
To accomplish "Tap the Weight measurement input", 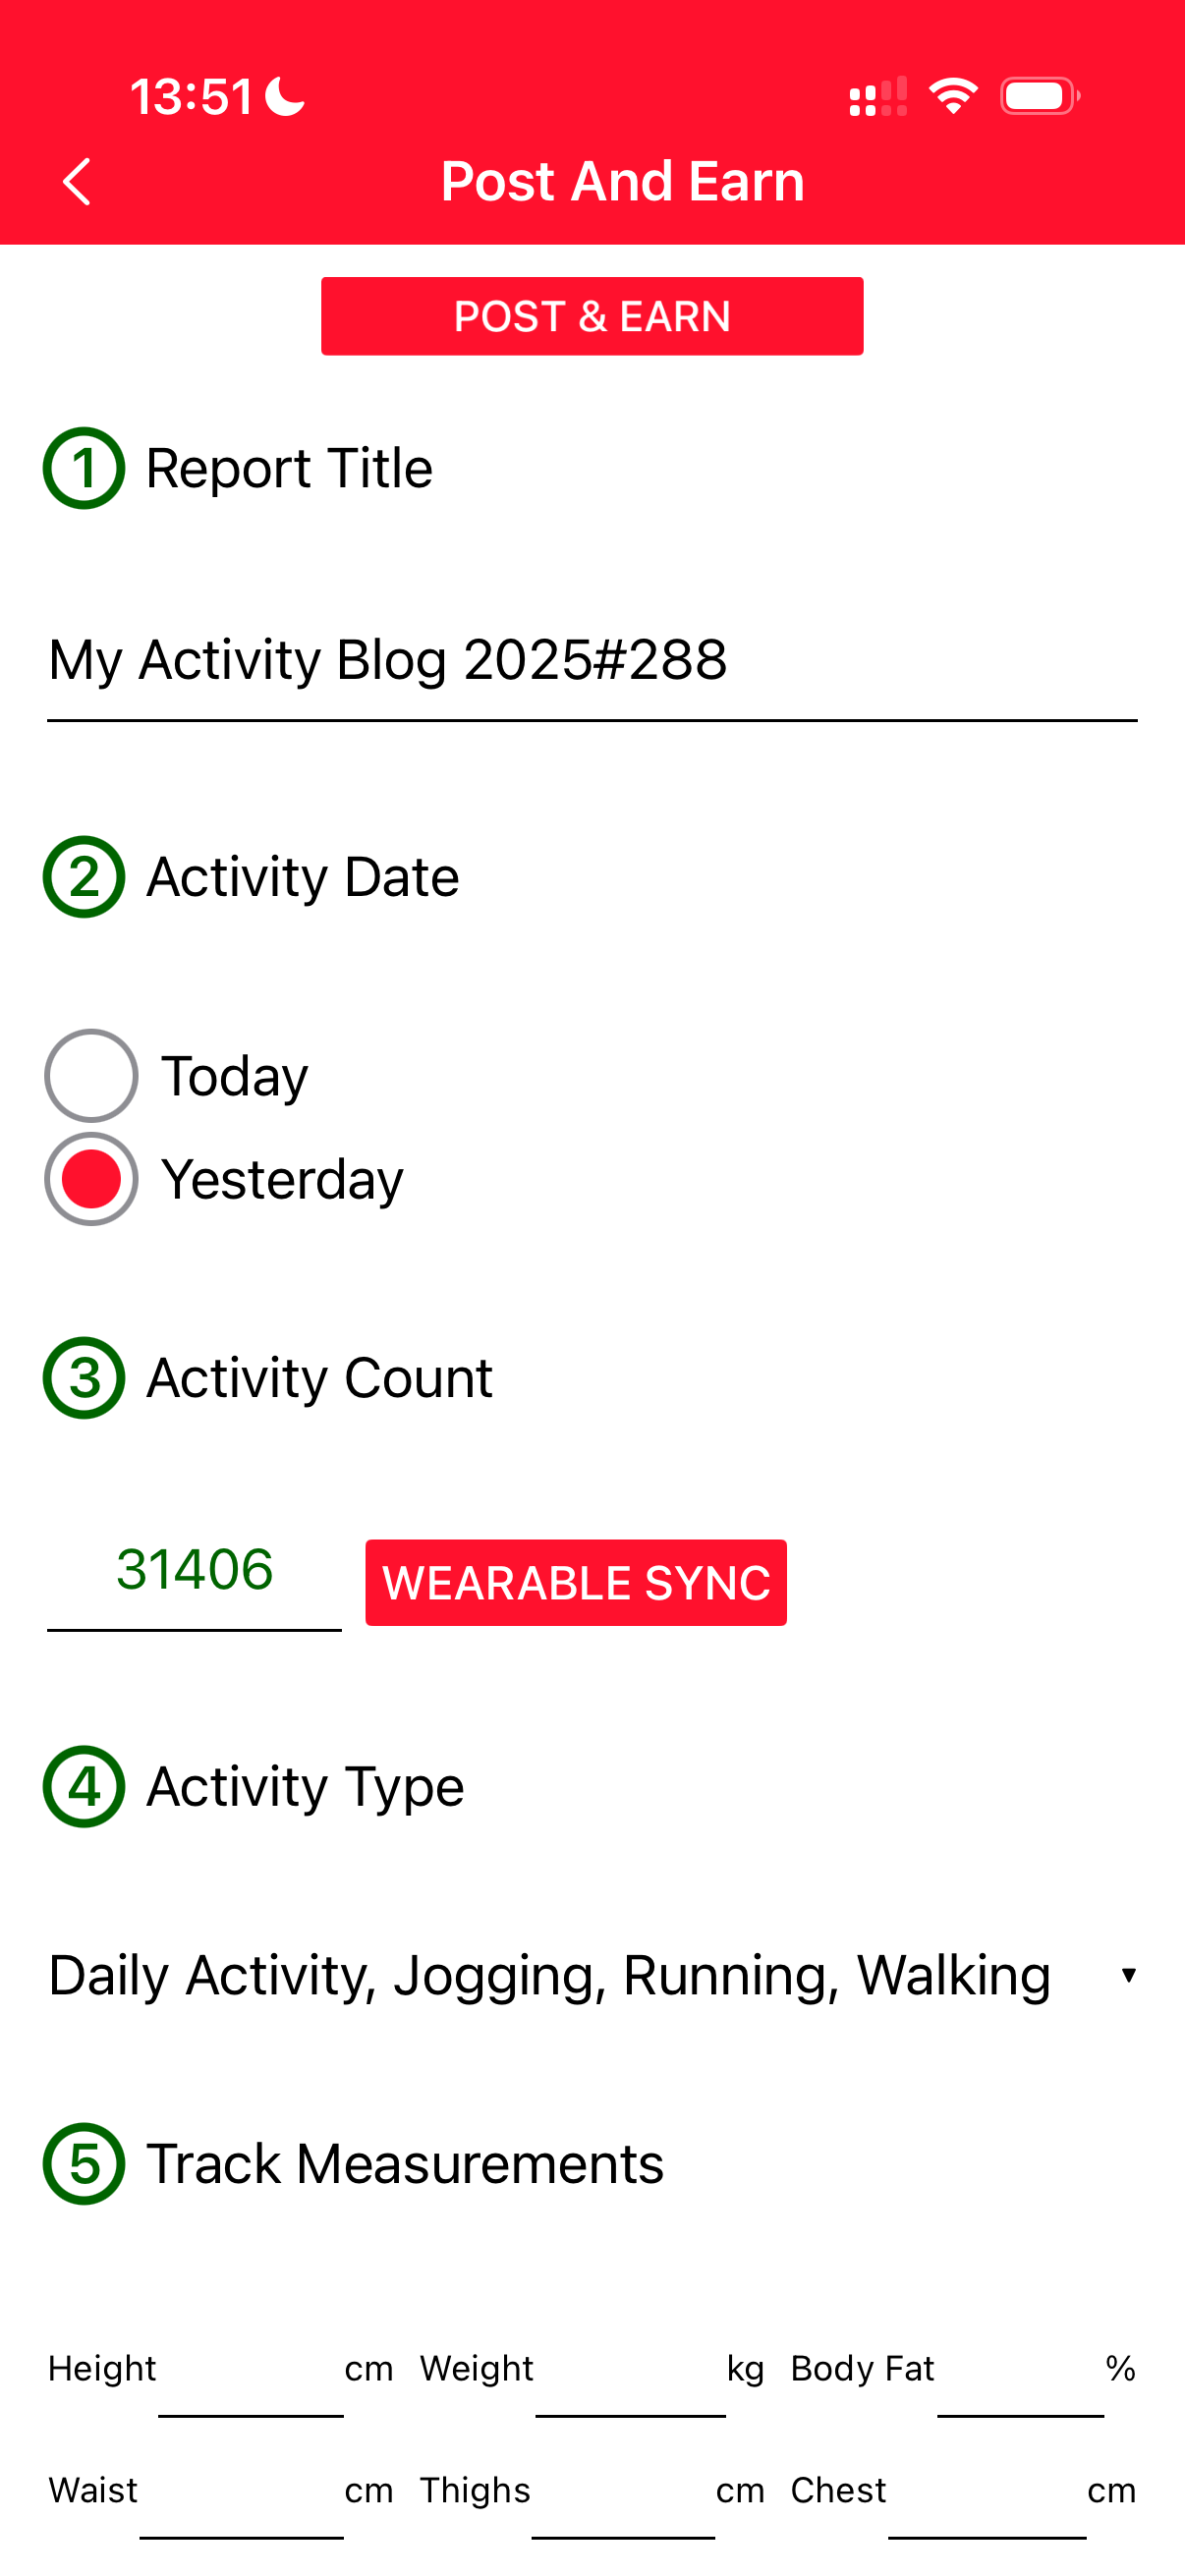I will tap(630, 2390).
